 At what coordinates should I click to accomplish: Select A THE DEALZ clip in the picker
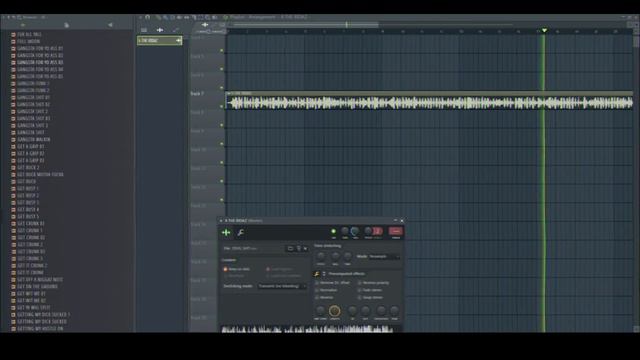[x=160, y=40]
